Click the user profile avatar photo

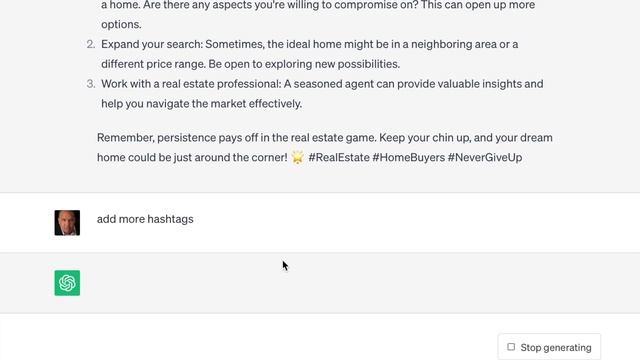[x=67, y=223]
